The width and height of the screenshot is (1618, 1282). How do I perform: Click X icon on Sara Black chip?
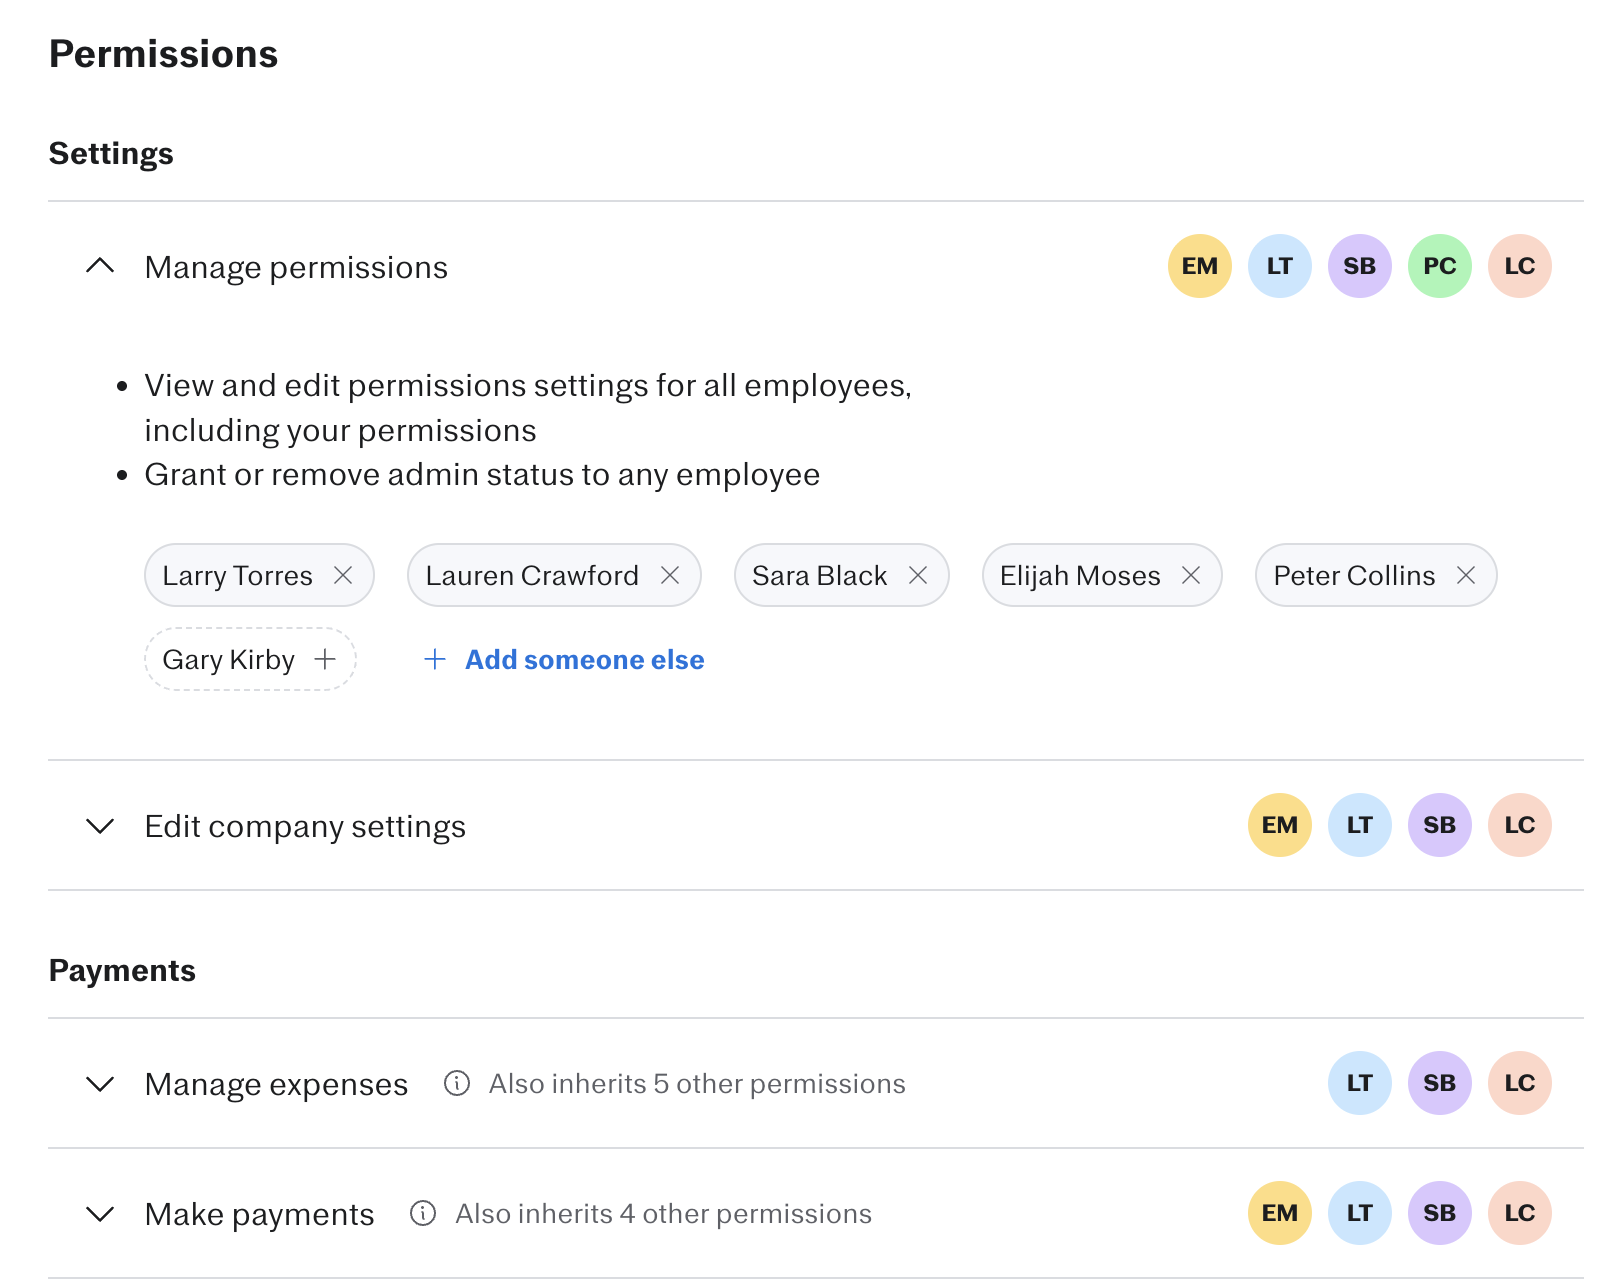tap(918, 575)
